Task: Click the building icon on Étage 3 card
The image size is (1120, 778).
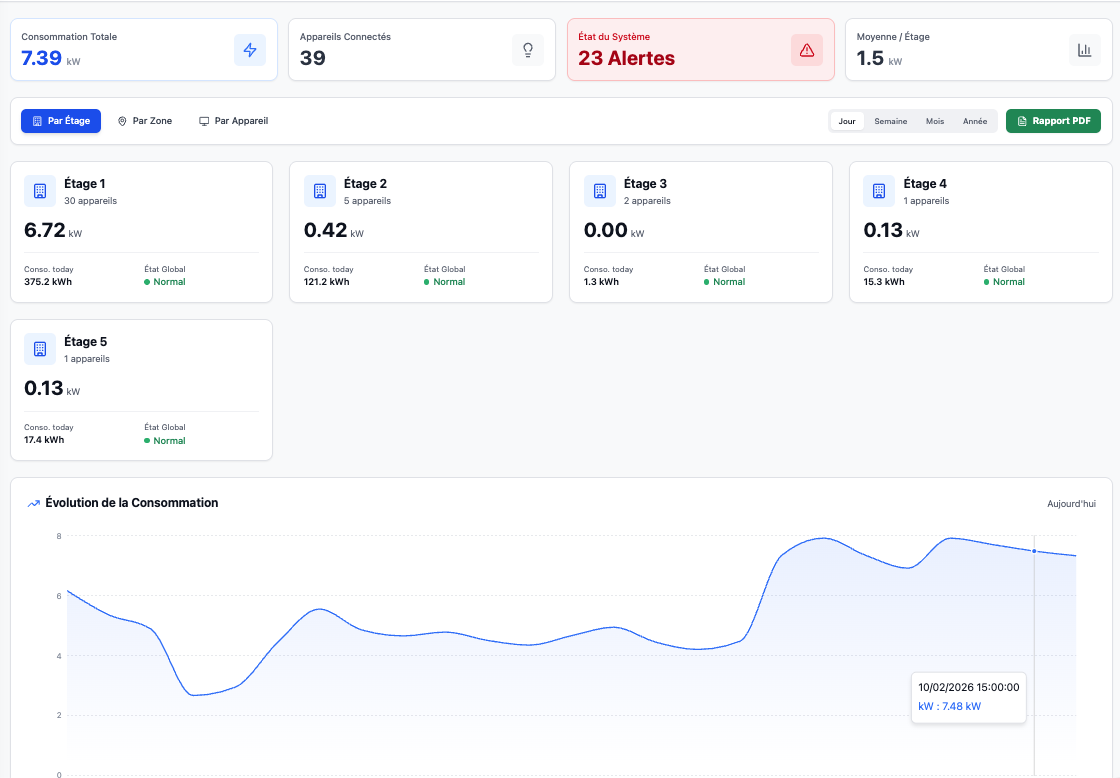Action: [600, 191]
